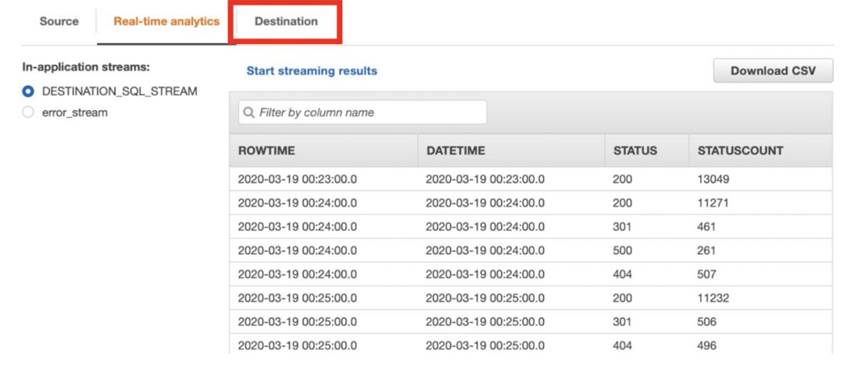Download results with Download CSV button

773,71
